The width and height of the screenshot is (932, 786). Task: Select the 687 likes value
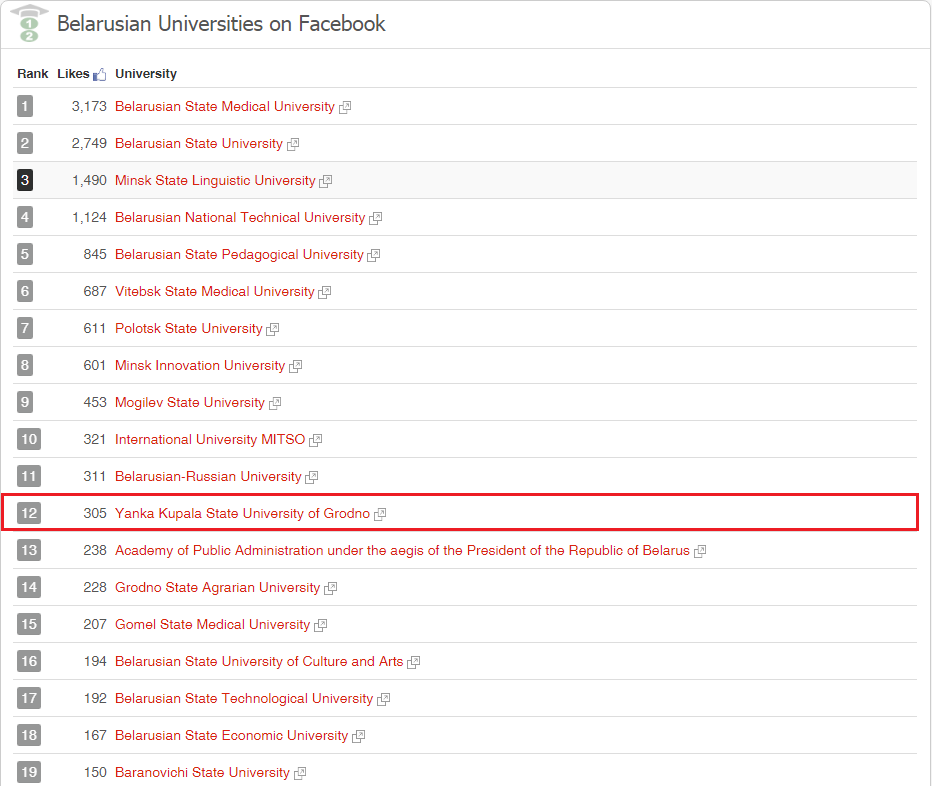pyautogui.click(x=95, y=291)
